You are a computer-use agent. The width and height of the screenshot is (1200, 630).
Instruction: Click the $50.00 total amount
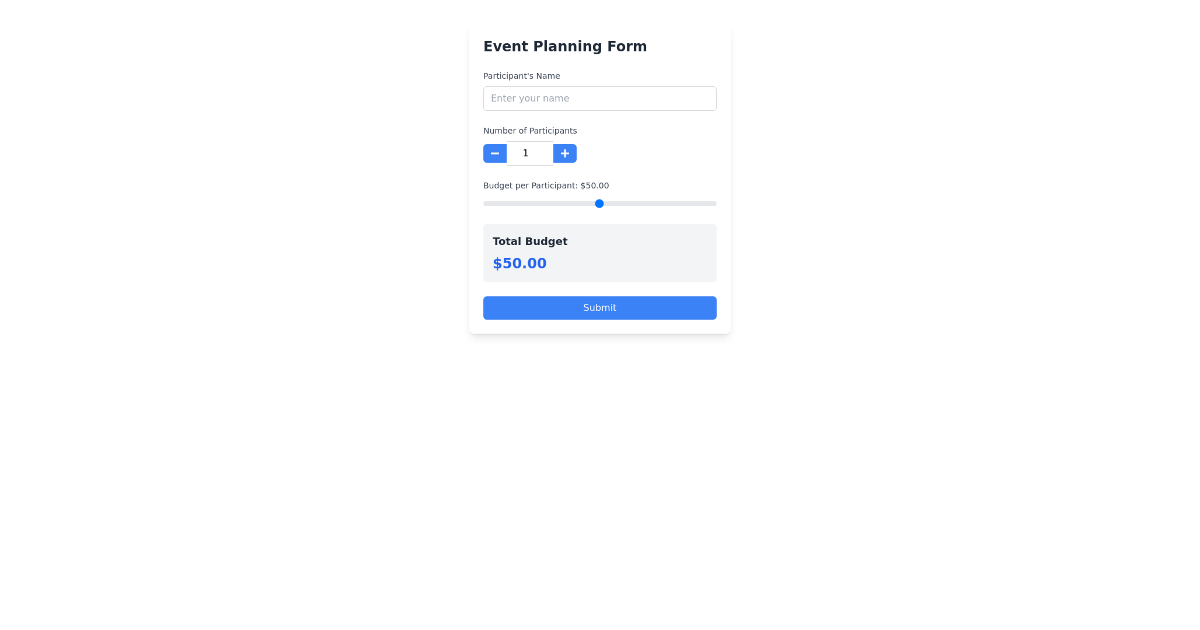[x=519, y=263]
